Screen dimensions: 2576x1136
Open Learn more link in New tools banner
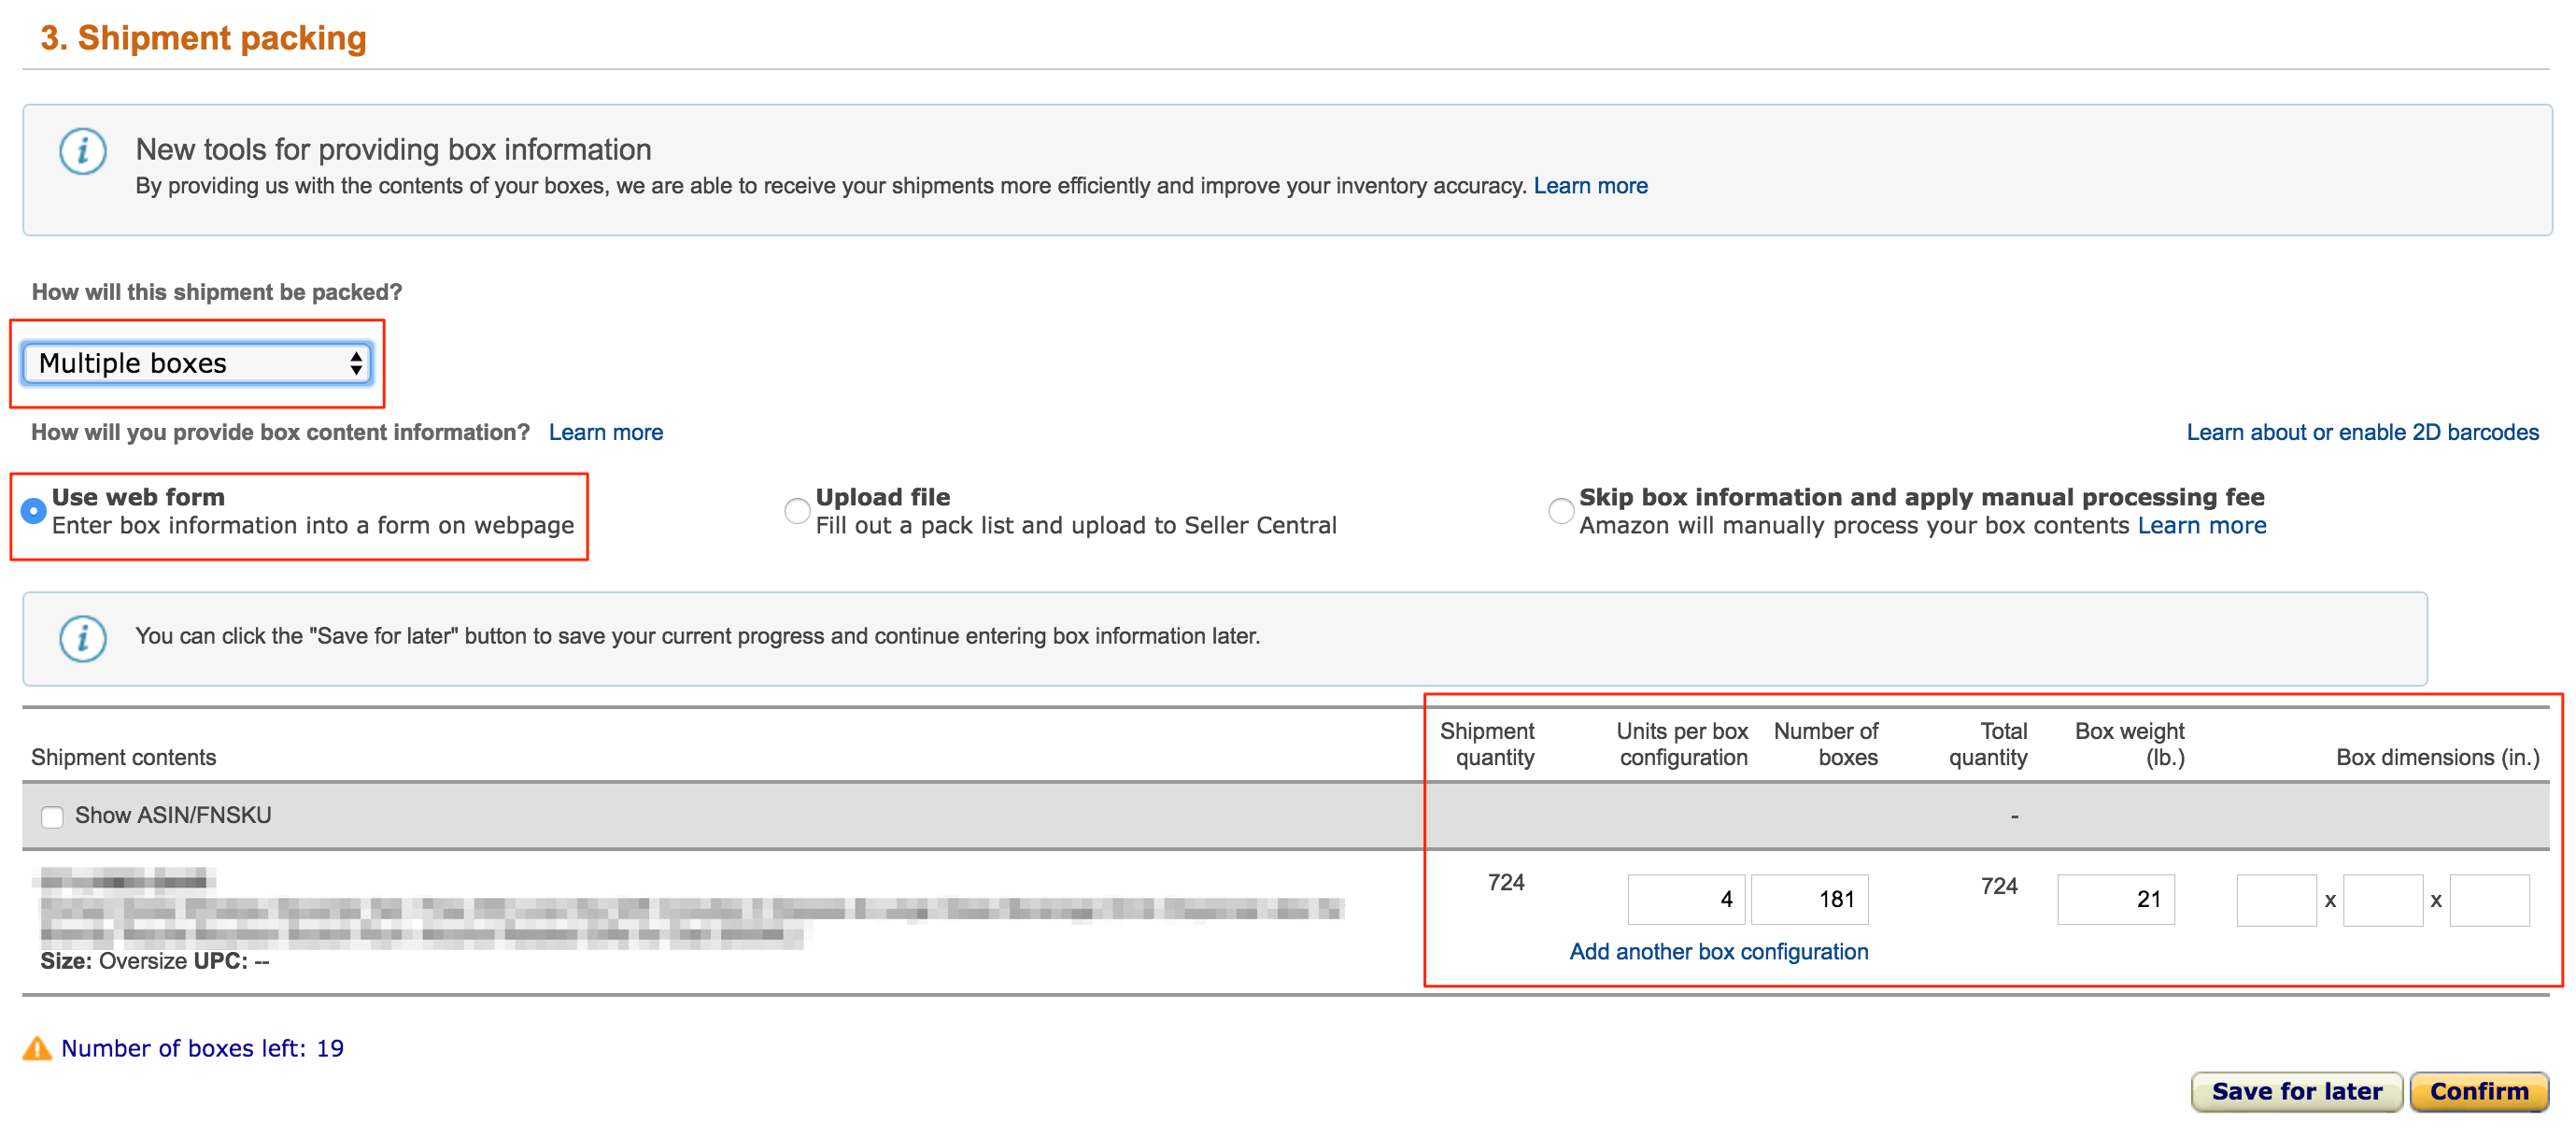tap(1590, 186)
